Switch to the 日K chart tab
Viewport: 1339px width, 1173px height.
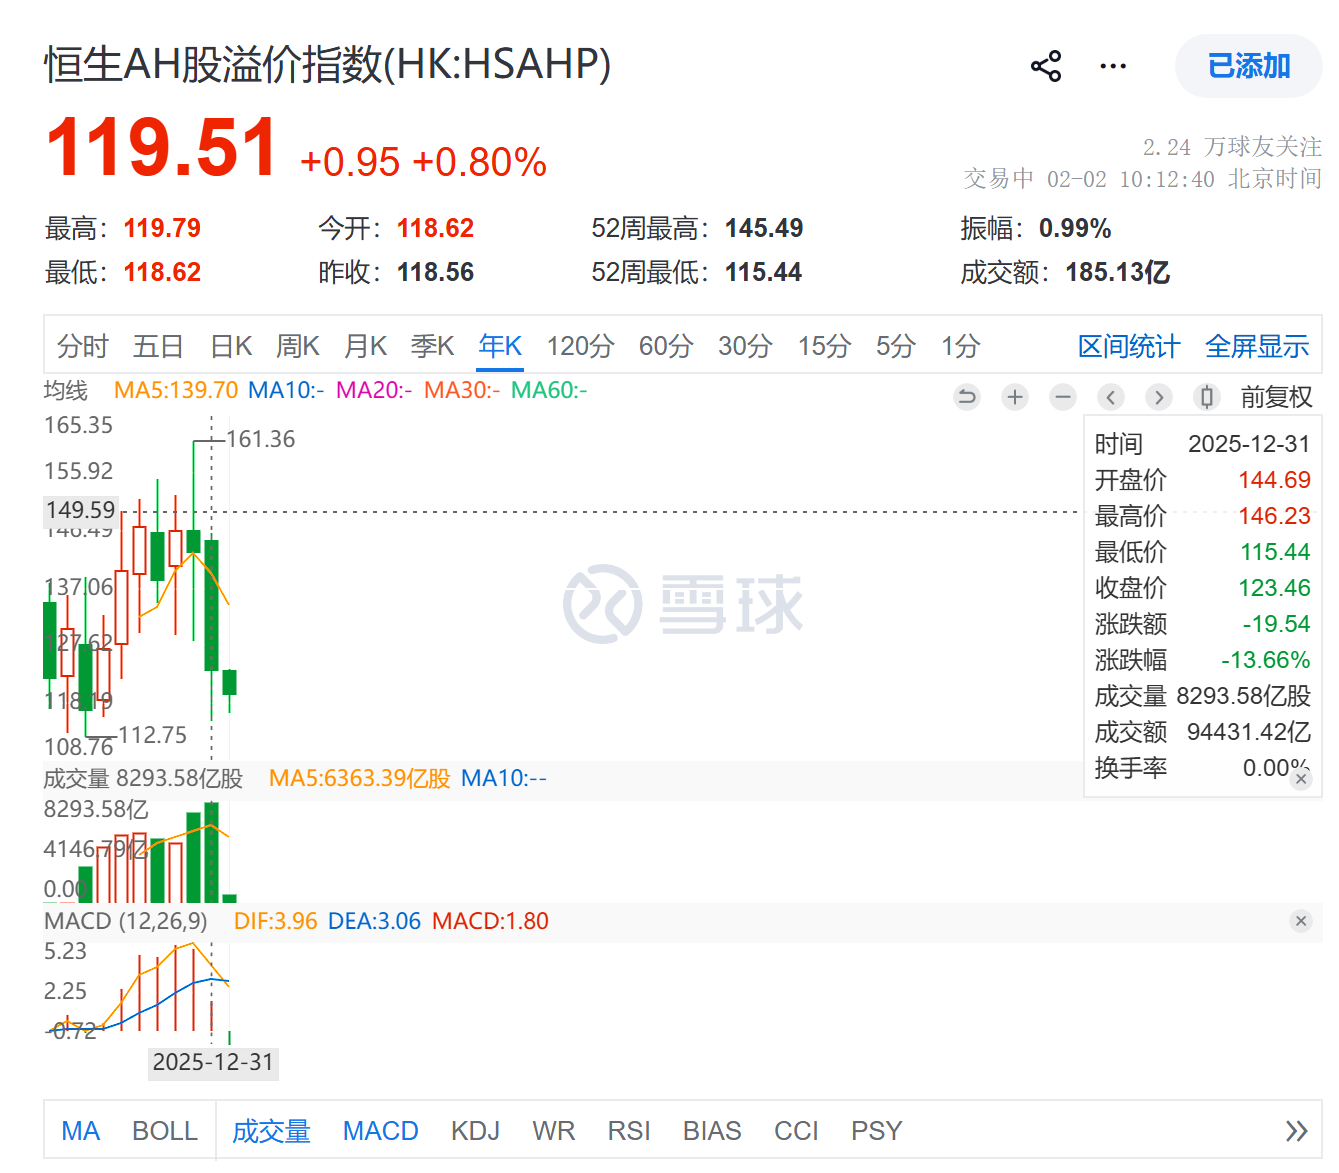pyautogui.click(x=231, y=347)
